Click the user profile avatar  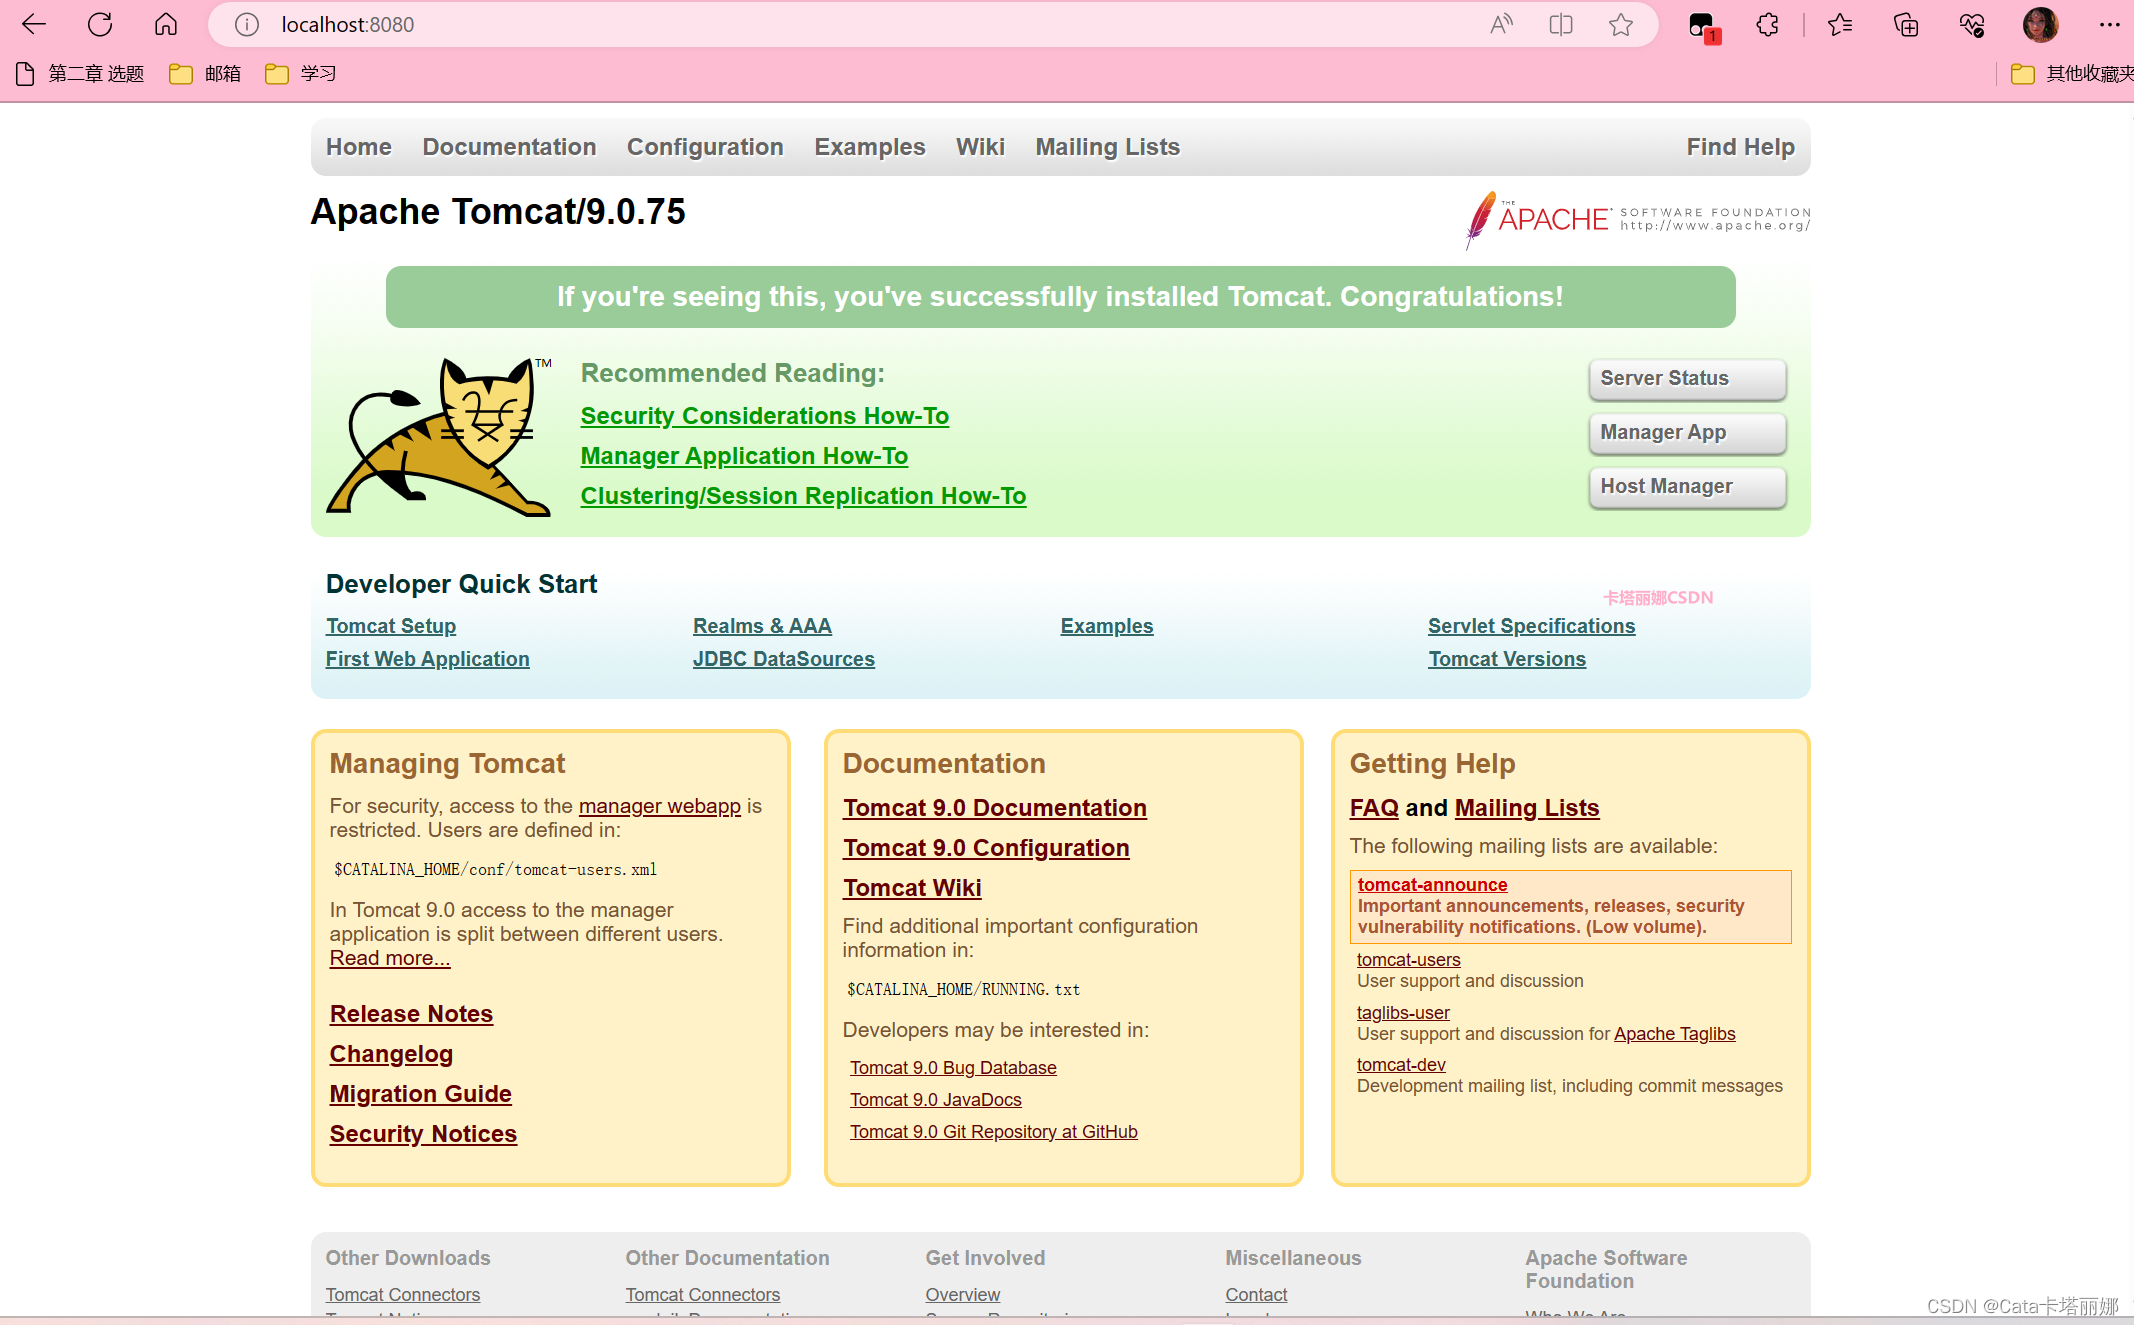tap(2040, 25)
